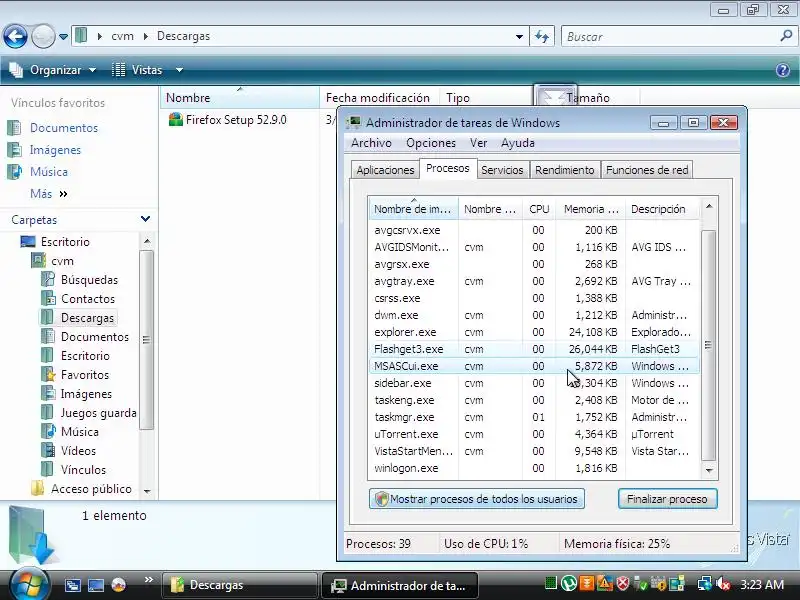Open Ayuda menu in Task Manager
This screenshot has height=600, width=800.
click(x=517, y=143)
